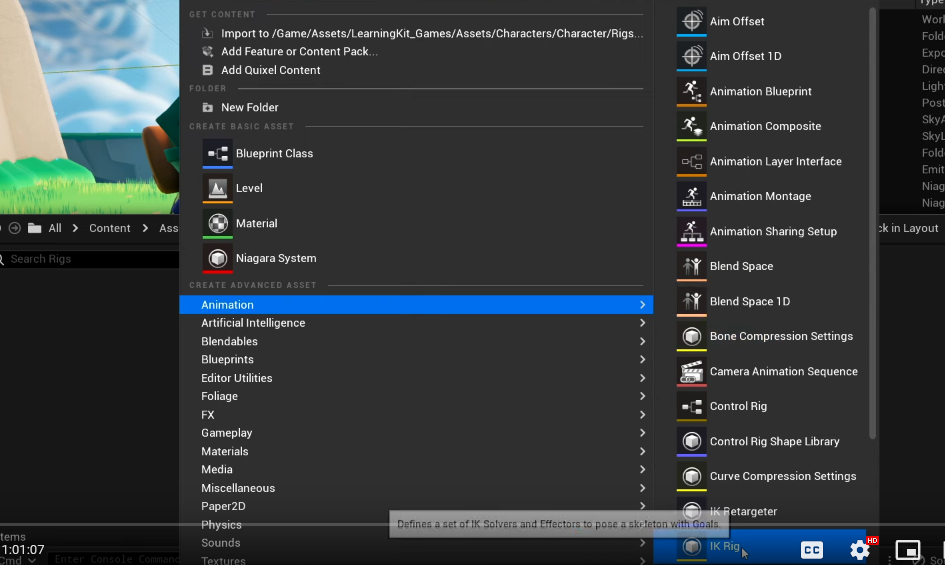Open the Media category

coord(416,469)
